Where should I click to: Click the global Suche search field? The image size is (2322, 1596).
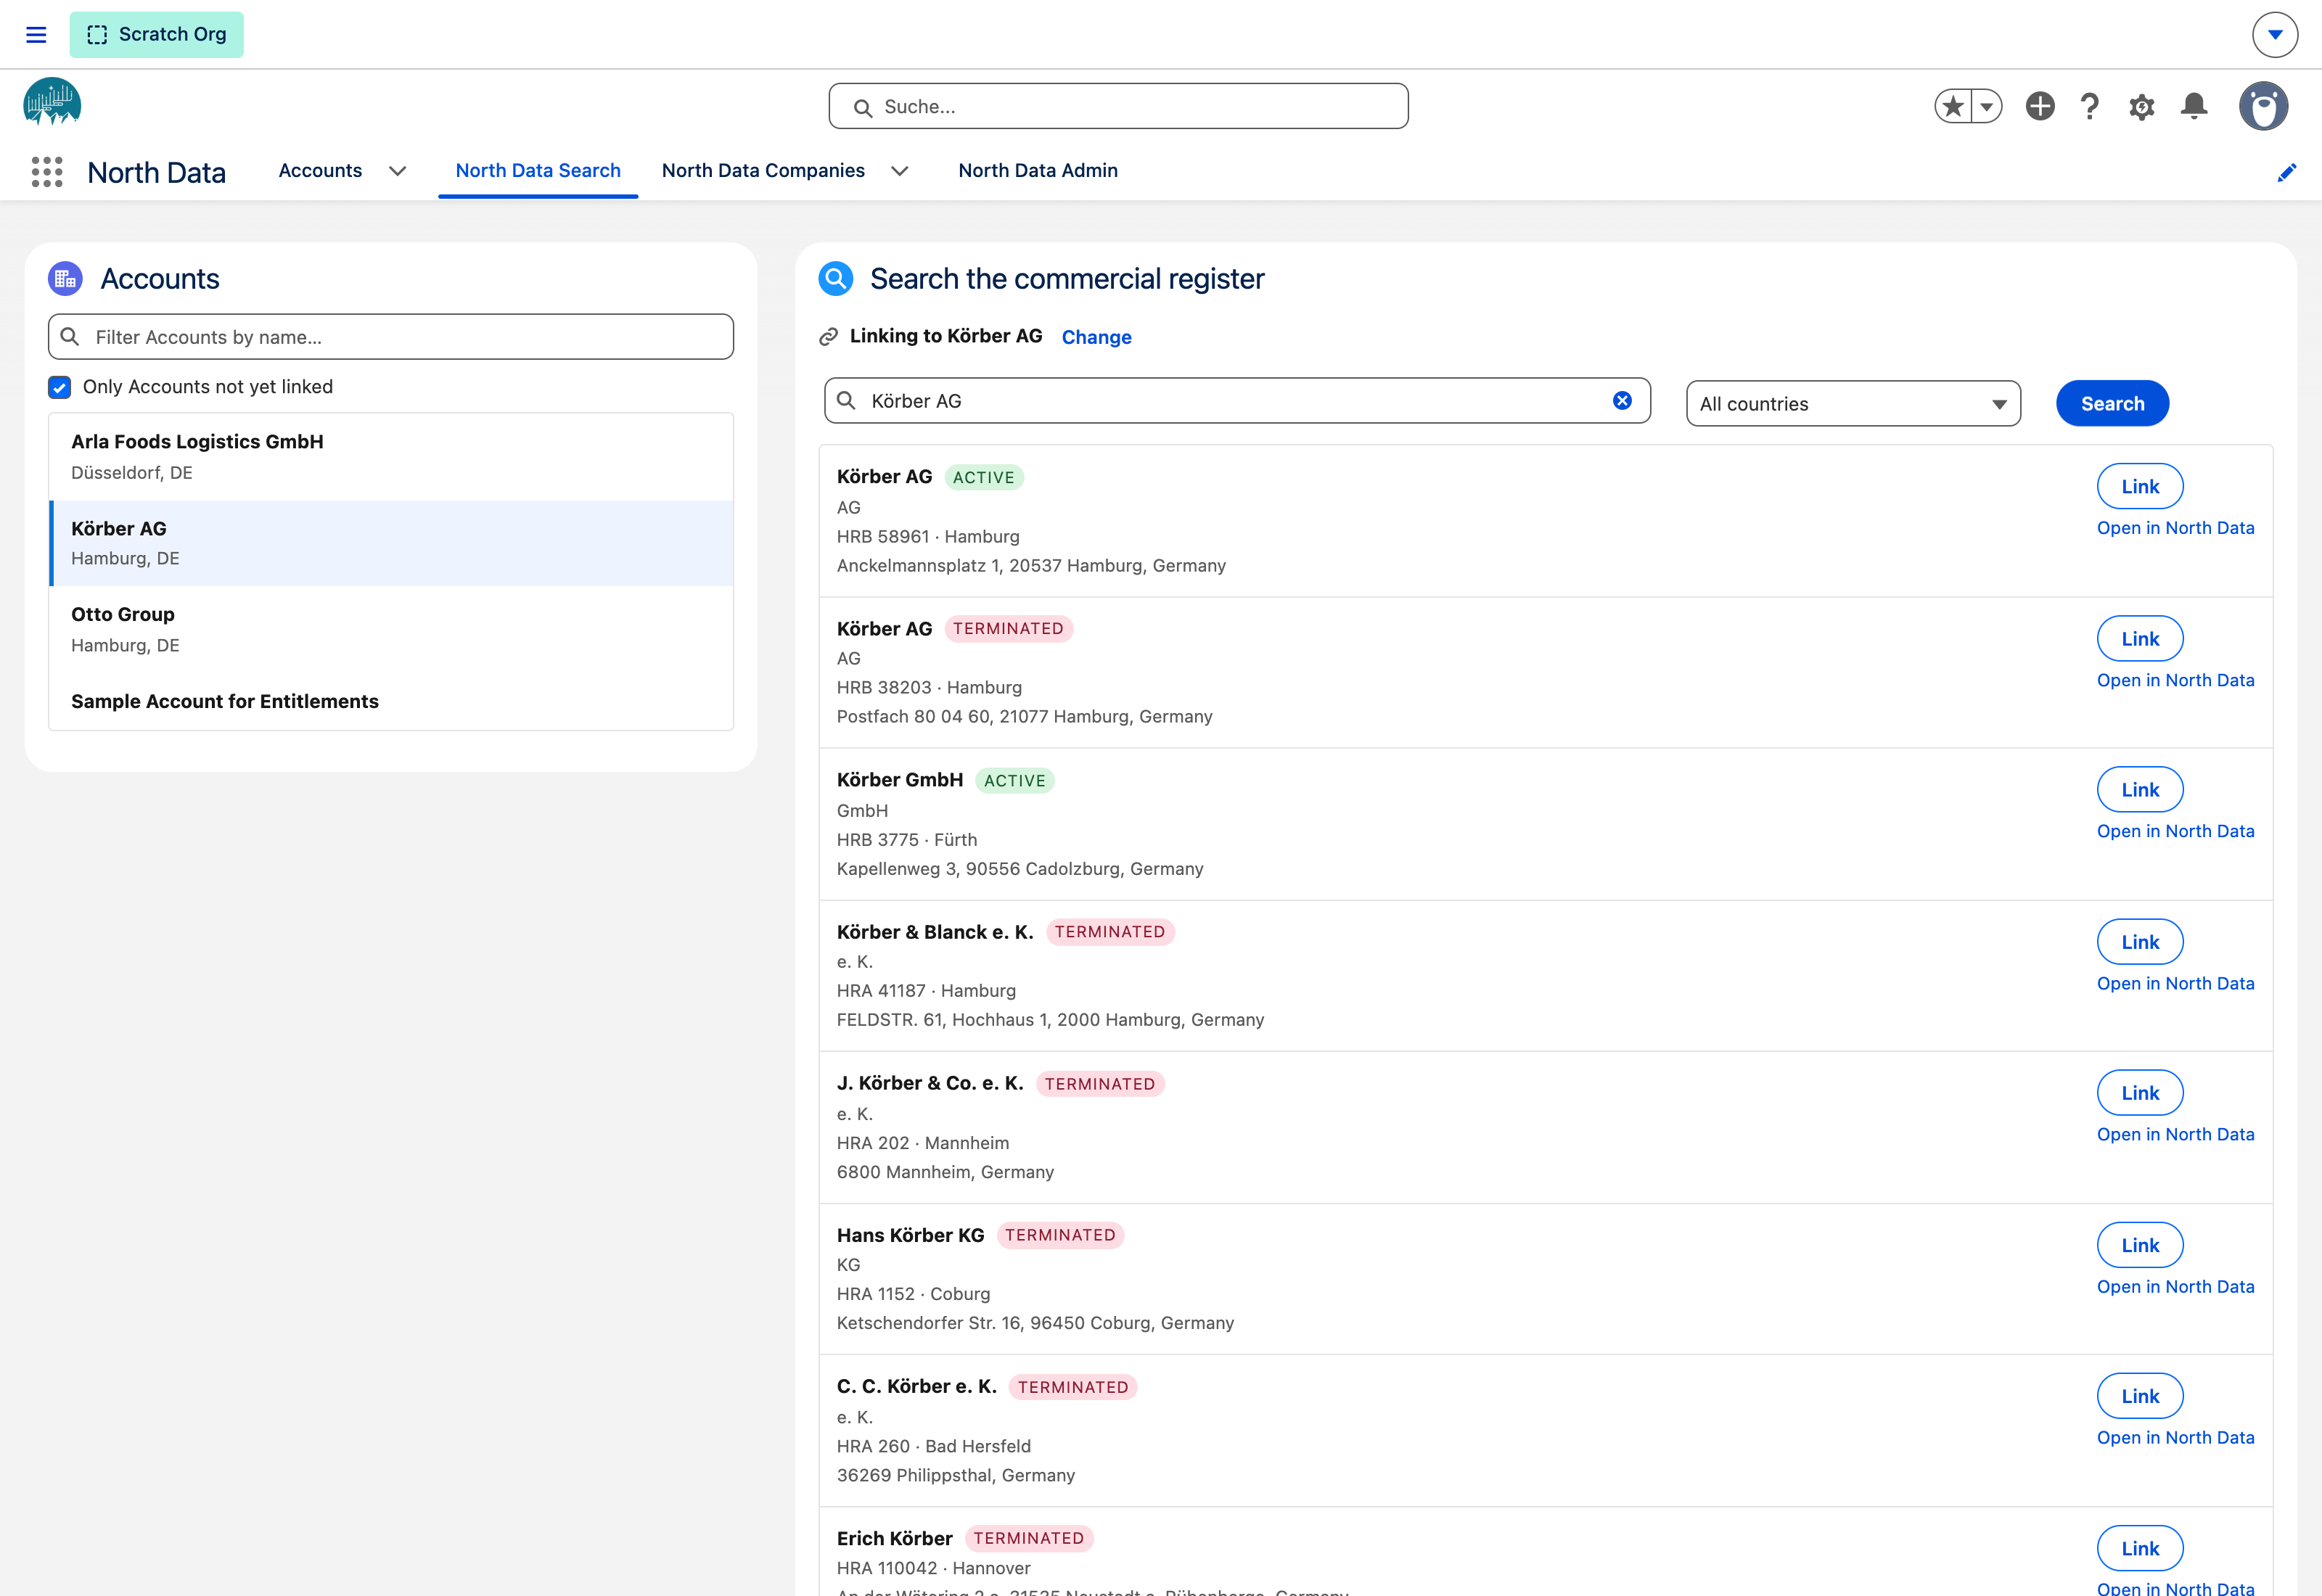click(x=1118, y=106)
